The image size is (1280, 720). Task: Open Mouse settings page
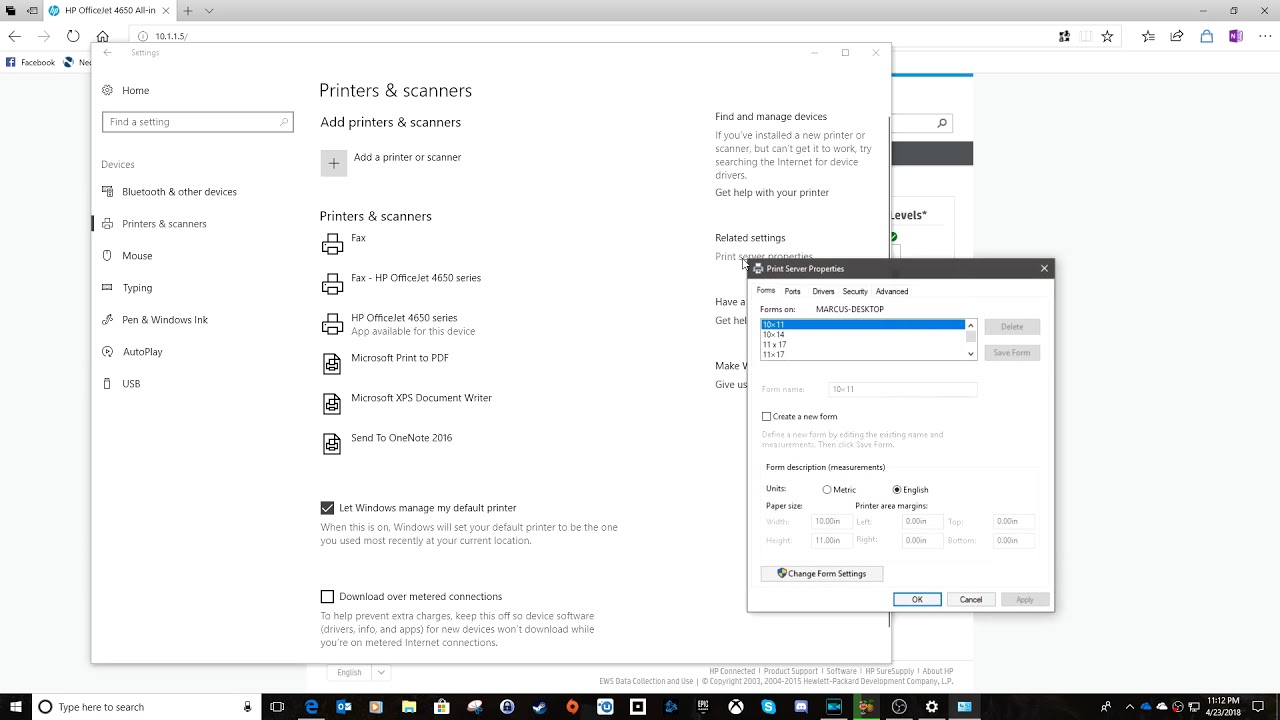[x=137, y=256]
